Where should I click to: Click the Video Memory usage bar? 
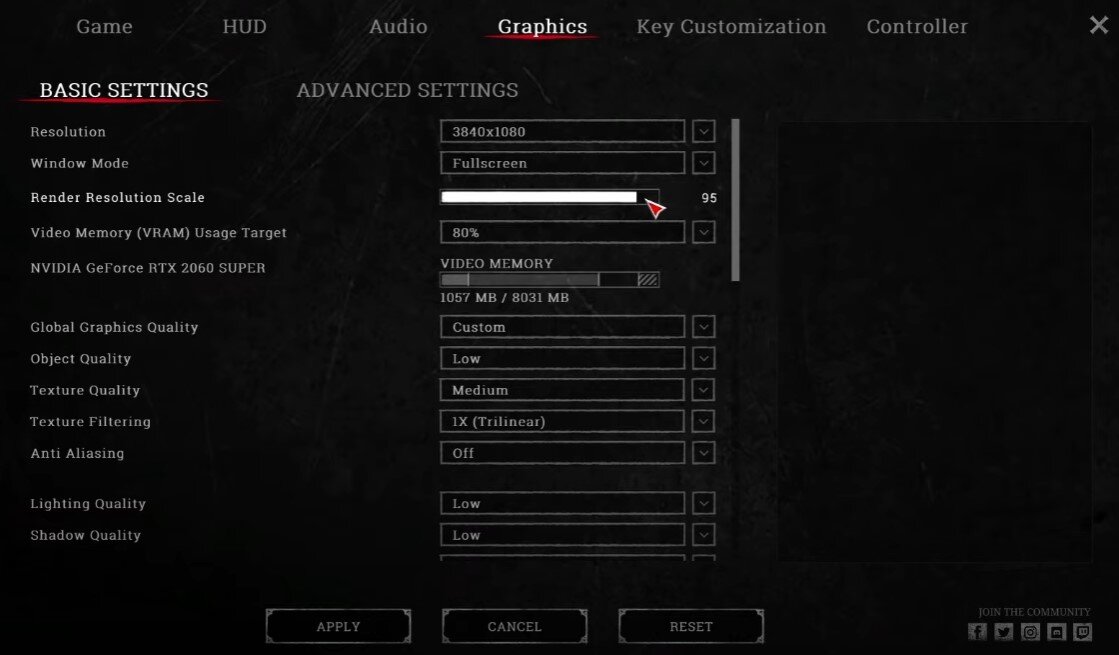tap(550, 279)
